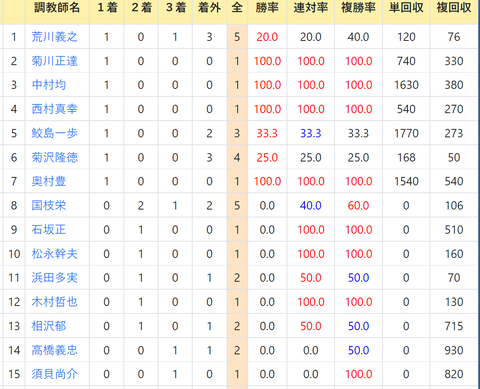Open trainer 高橋義忠 link
480x389 pixels.
click(x=54, y=350)
